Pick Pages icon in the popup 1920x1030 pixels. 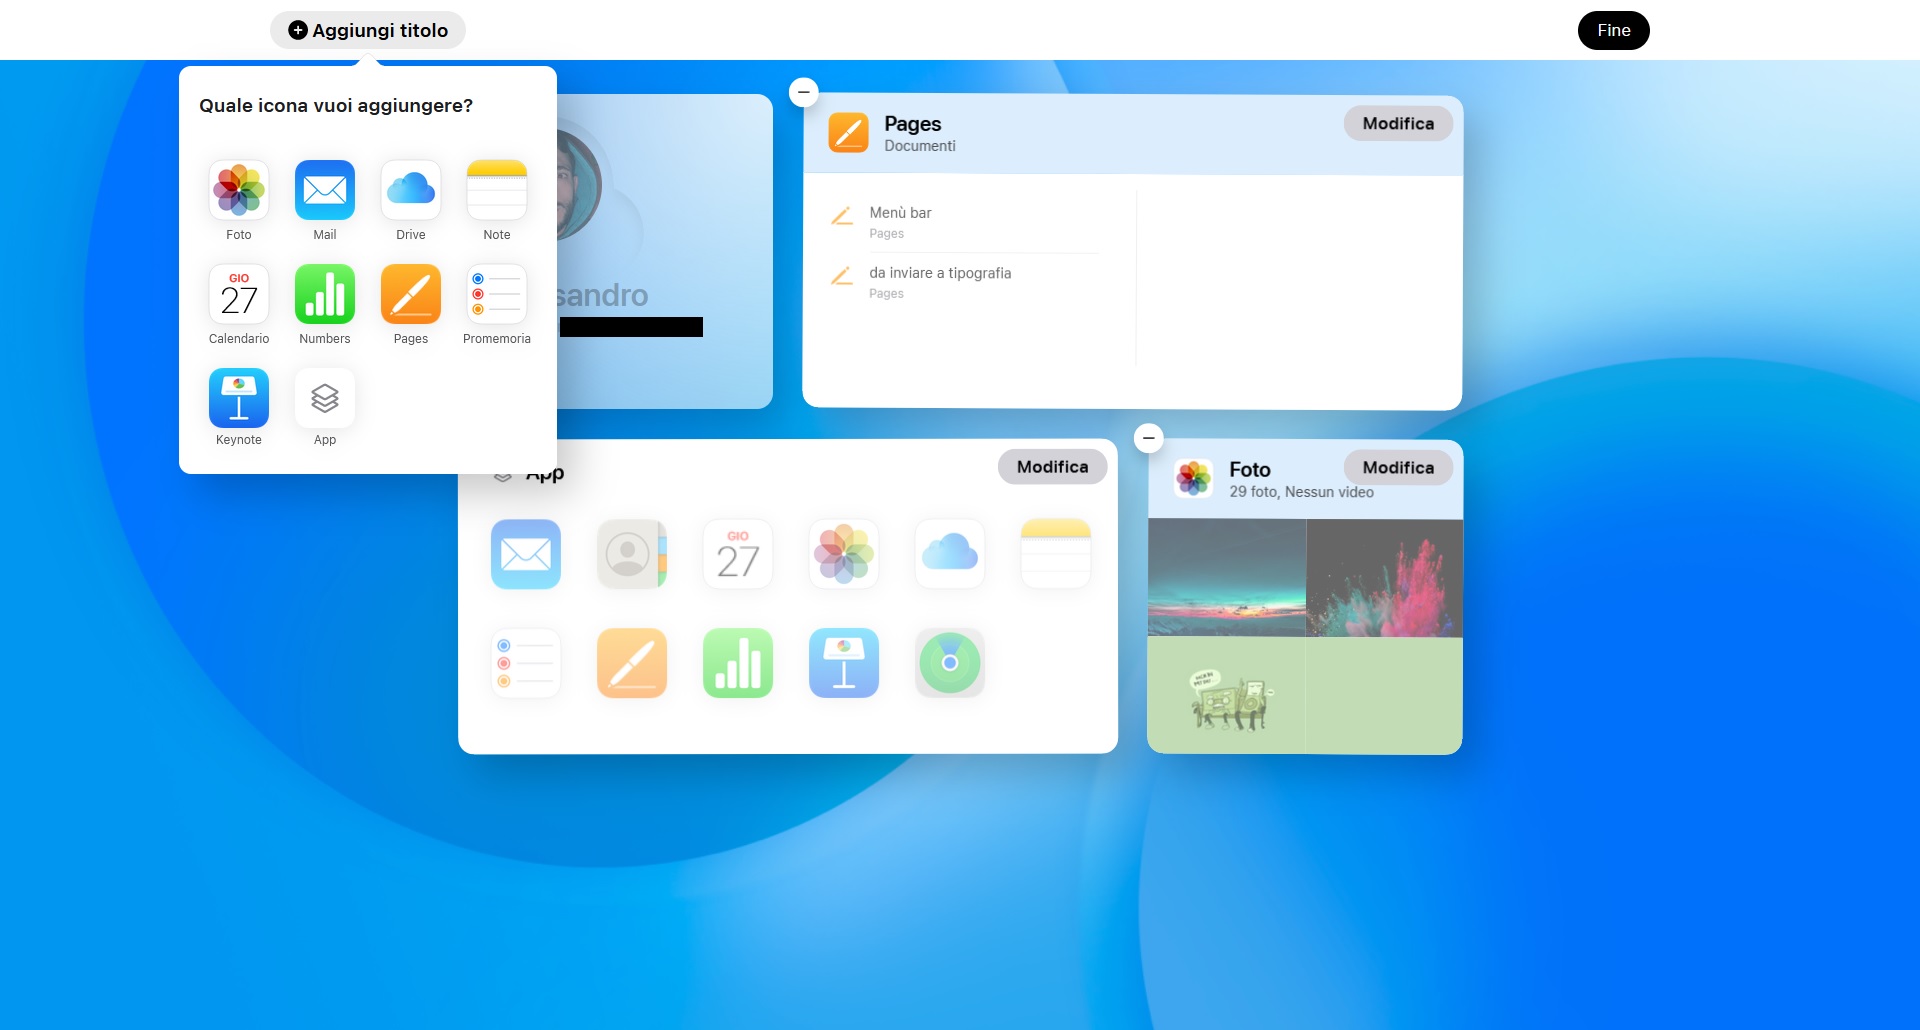(411, 294)
